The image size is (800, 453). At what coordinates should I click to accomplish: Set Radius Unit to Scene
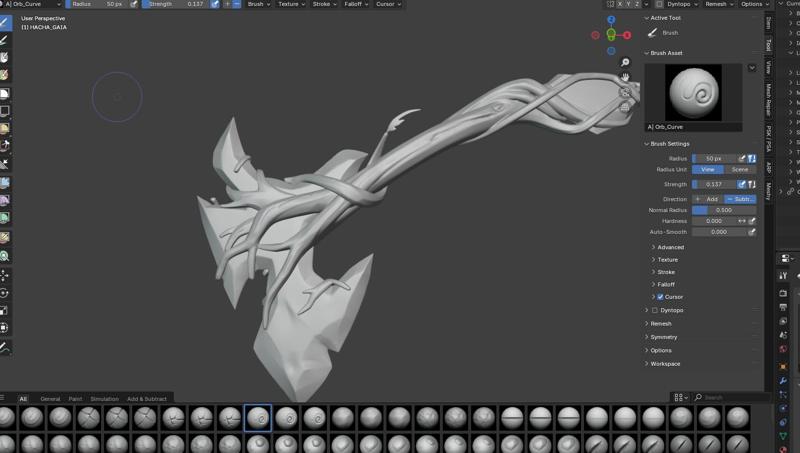[740, 169]
